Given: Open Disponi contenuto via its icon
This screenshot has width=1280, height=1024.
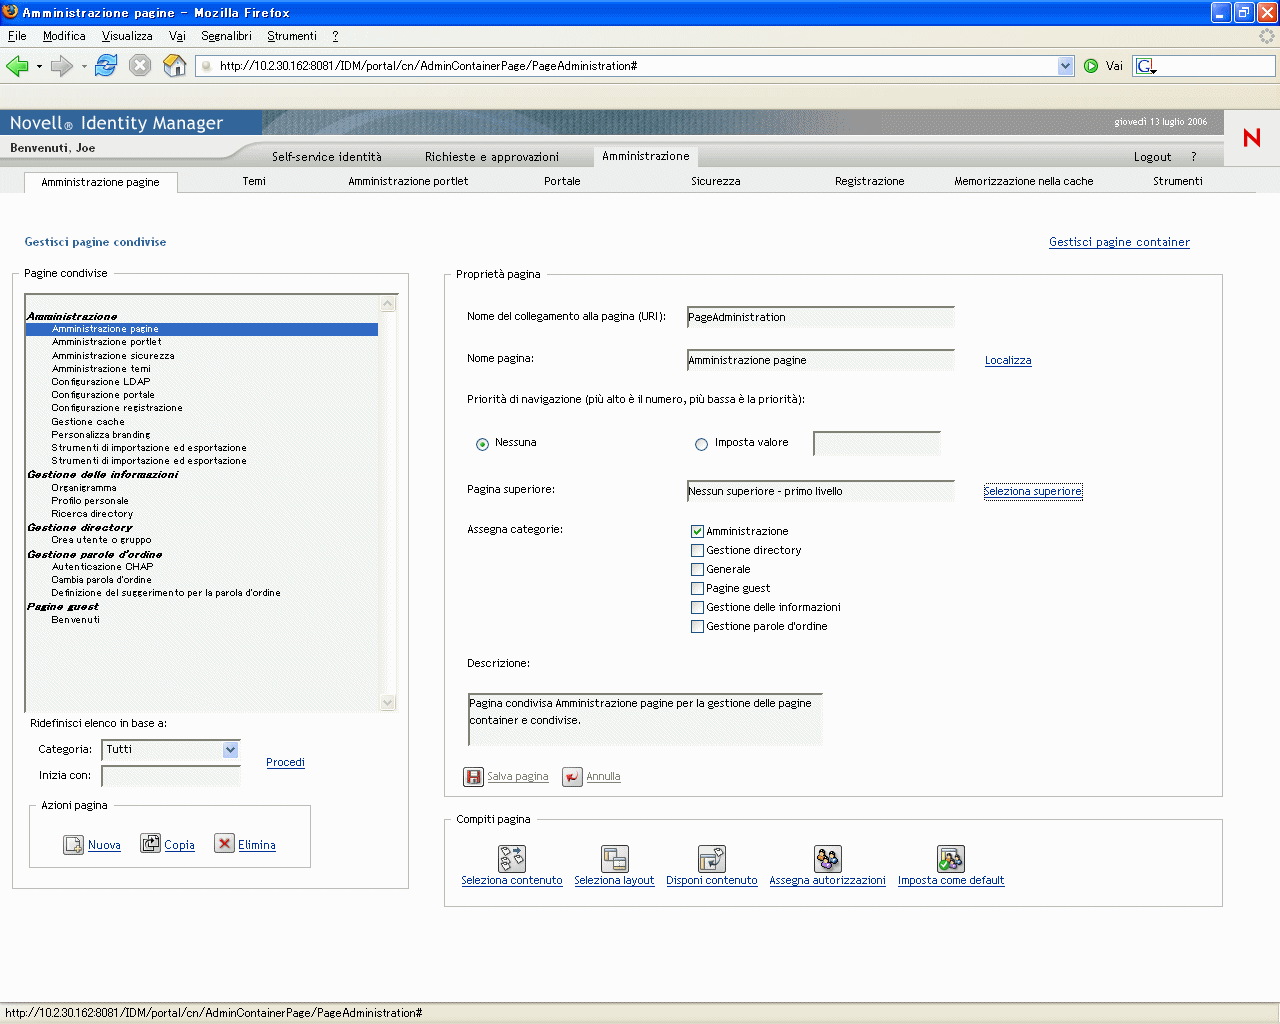Looking at the screenshot, I should (711, 859).
